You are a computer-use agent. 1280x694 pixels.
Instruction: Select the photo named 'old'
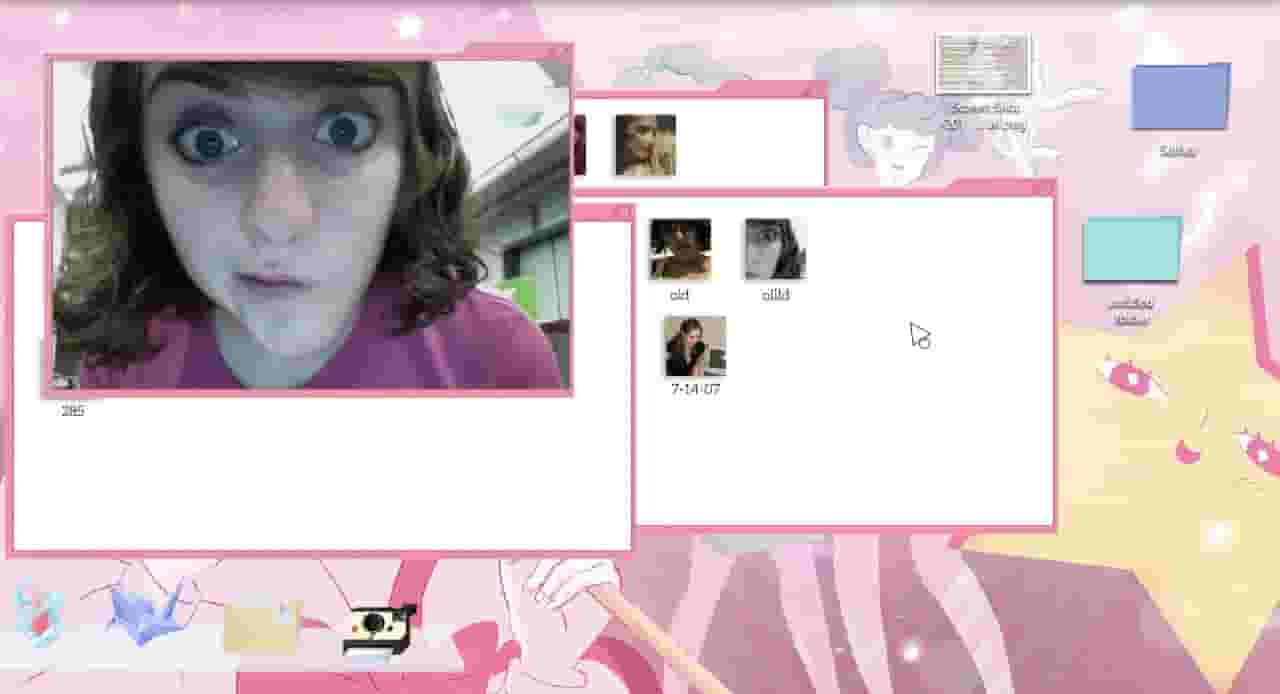681,249
